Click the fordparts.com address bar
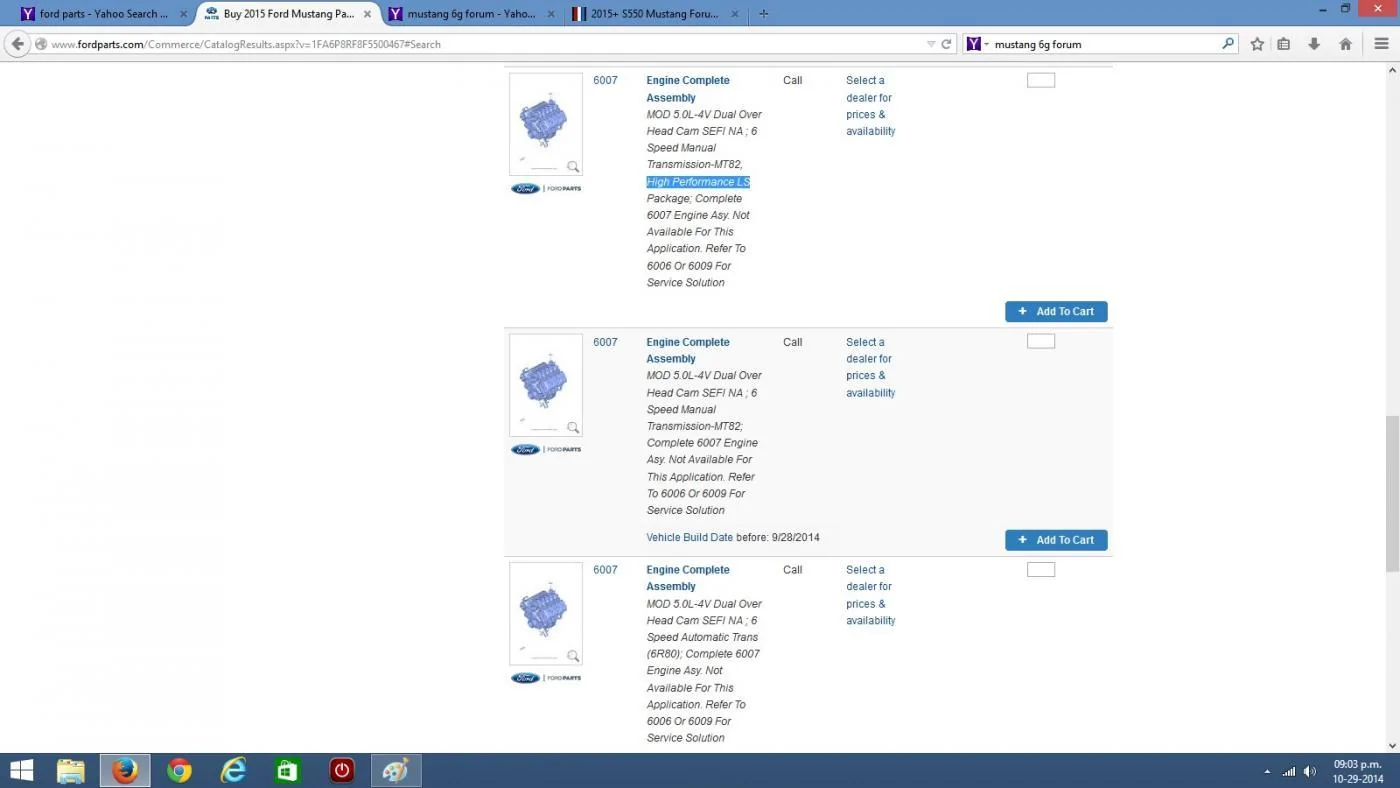This screenshot has width=1400, height=788. pos(480,44)
